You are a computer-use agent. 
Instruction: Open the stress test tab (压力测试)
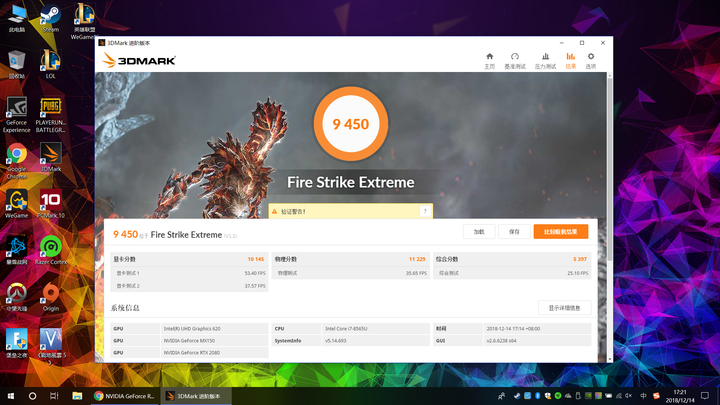[x=545, y=61]
